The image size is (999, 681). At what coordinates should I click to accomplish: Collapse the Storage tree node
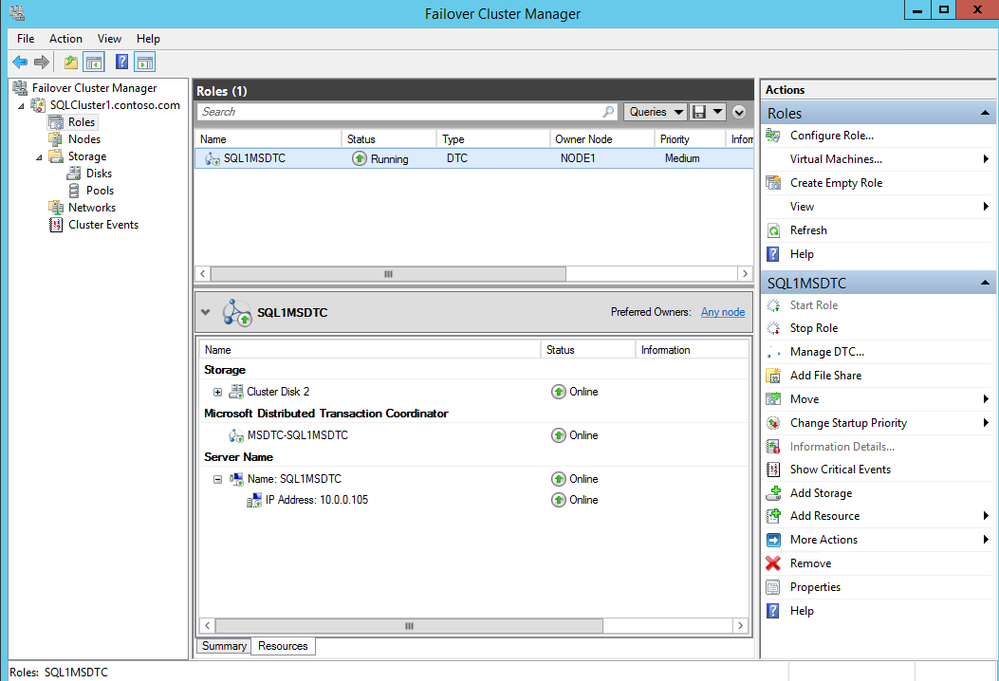(39, 157)
